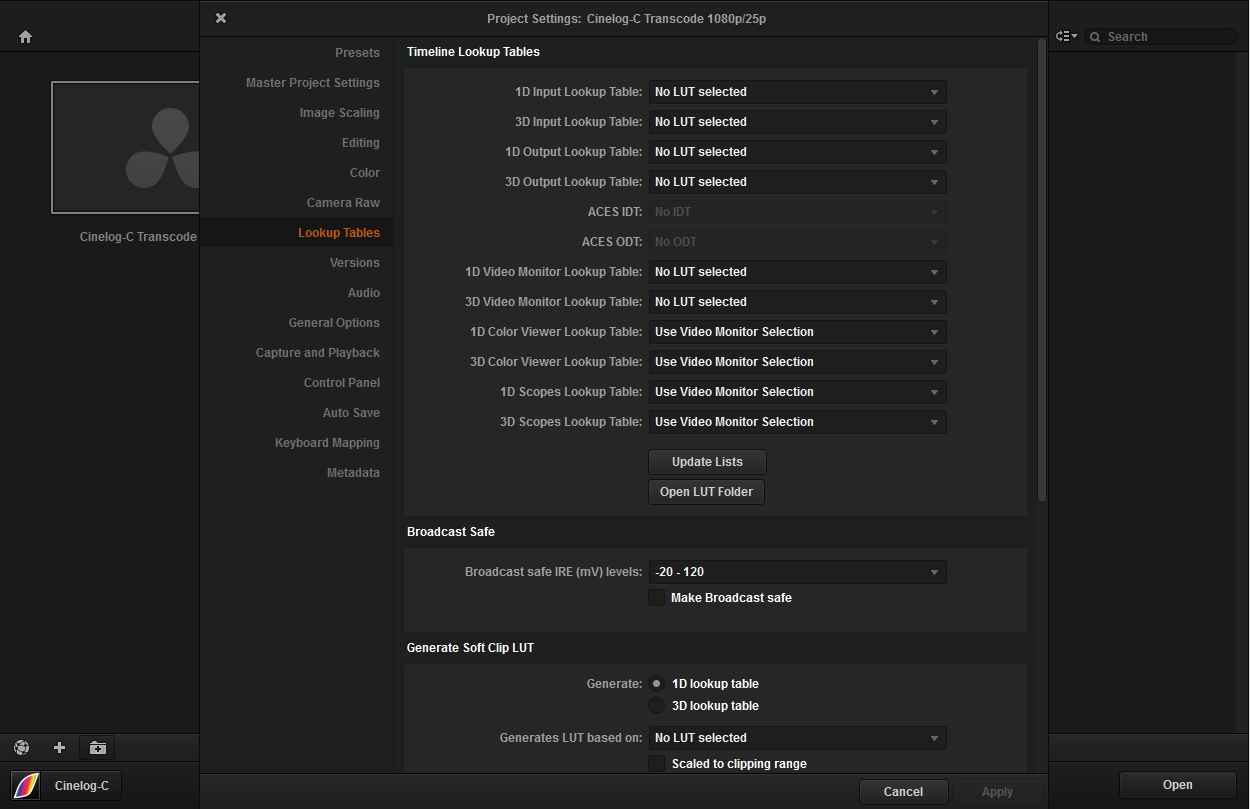The width and height of the screenshot is (1250, 809).
Task: Click the plus icon to add a new project
Action: tap(59, 747)
